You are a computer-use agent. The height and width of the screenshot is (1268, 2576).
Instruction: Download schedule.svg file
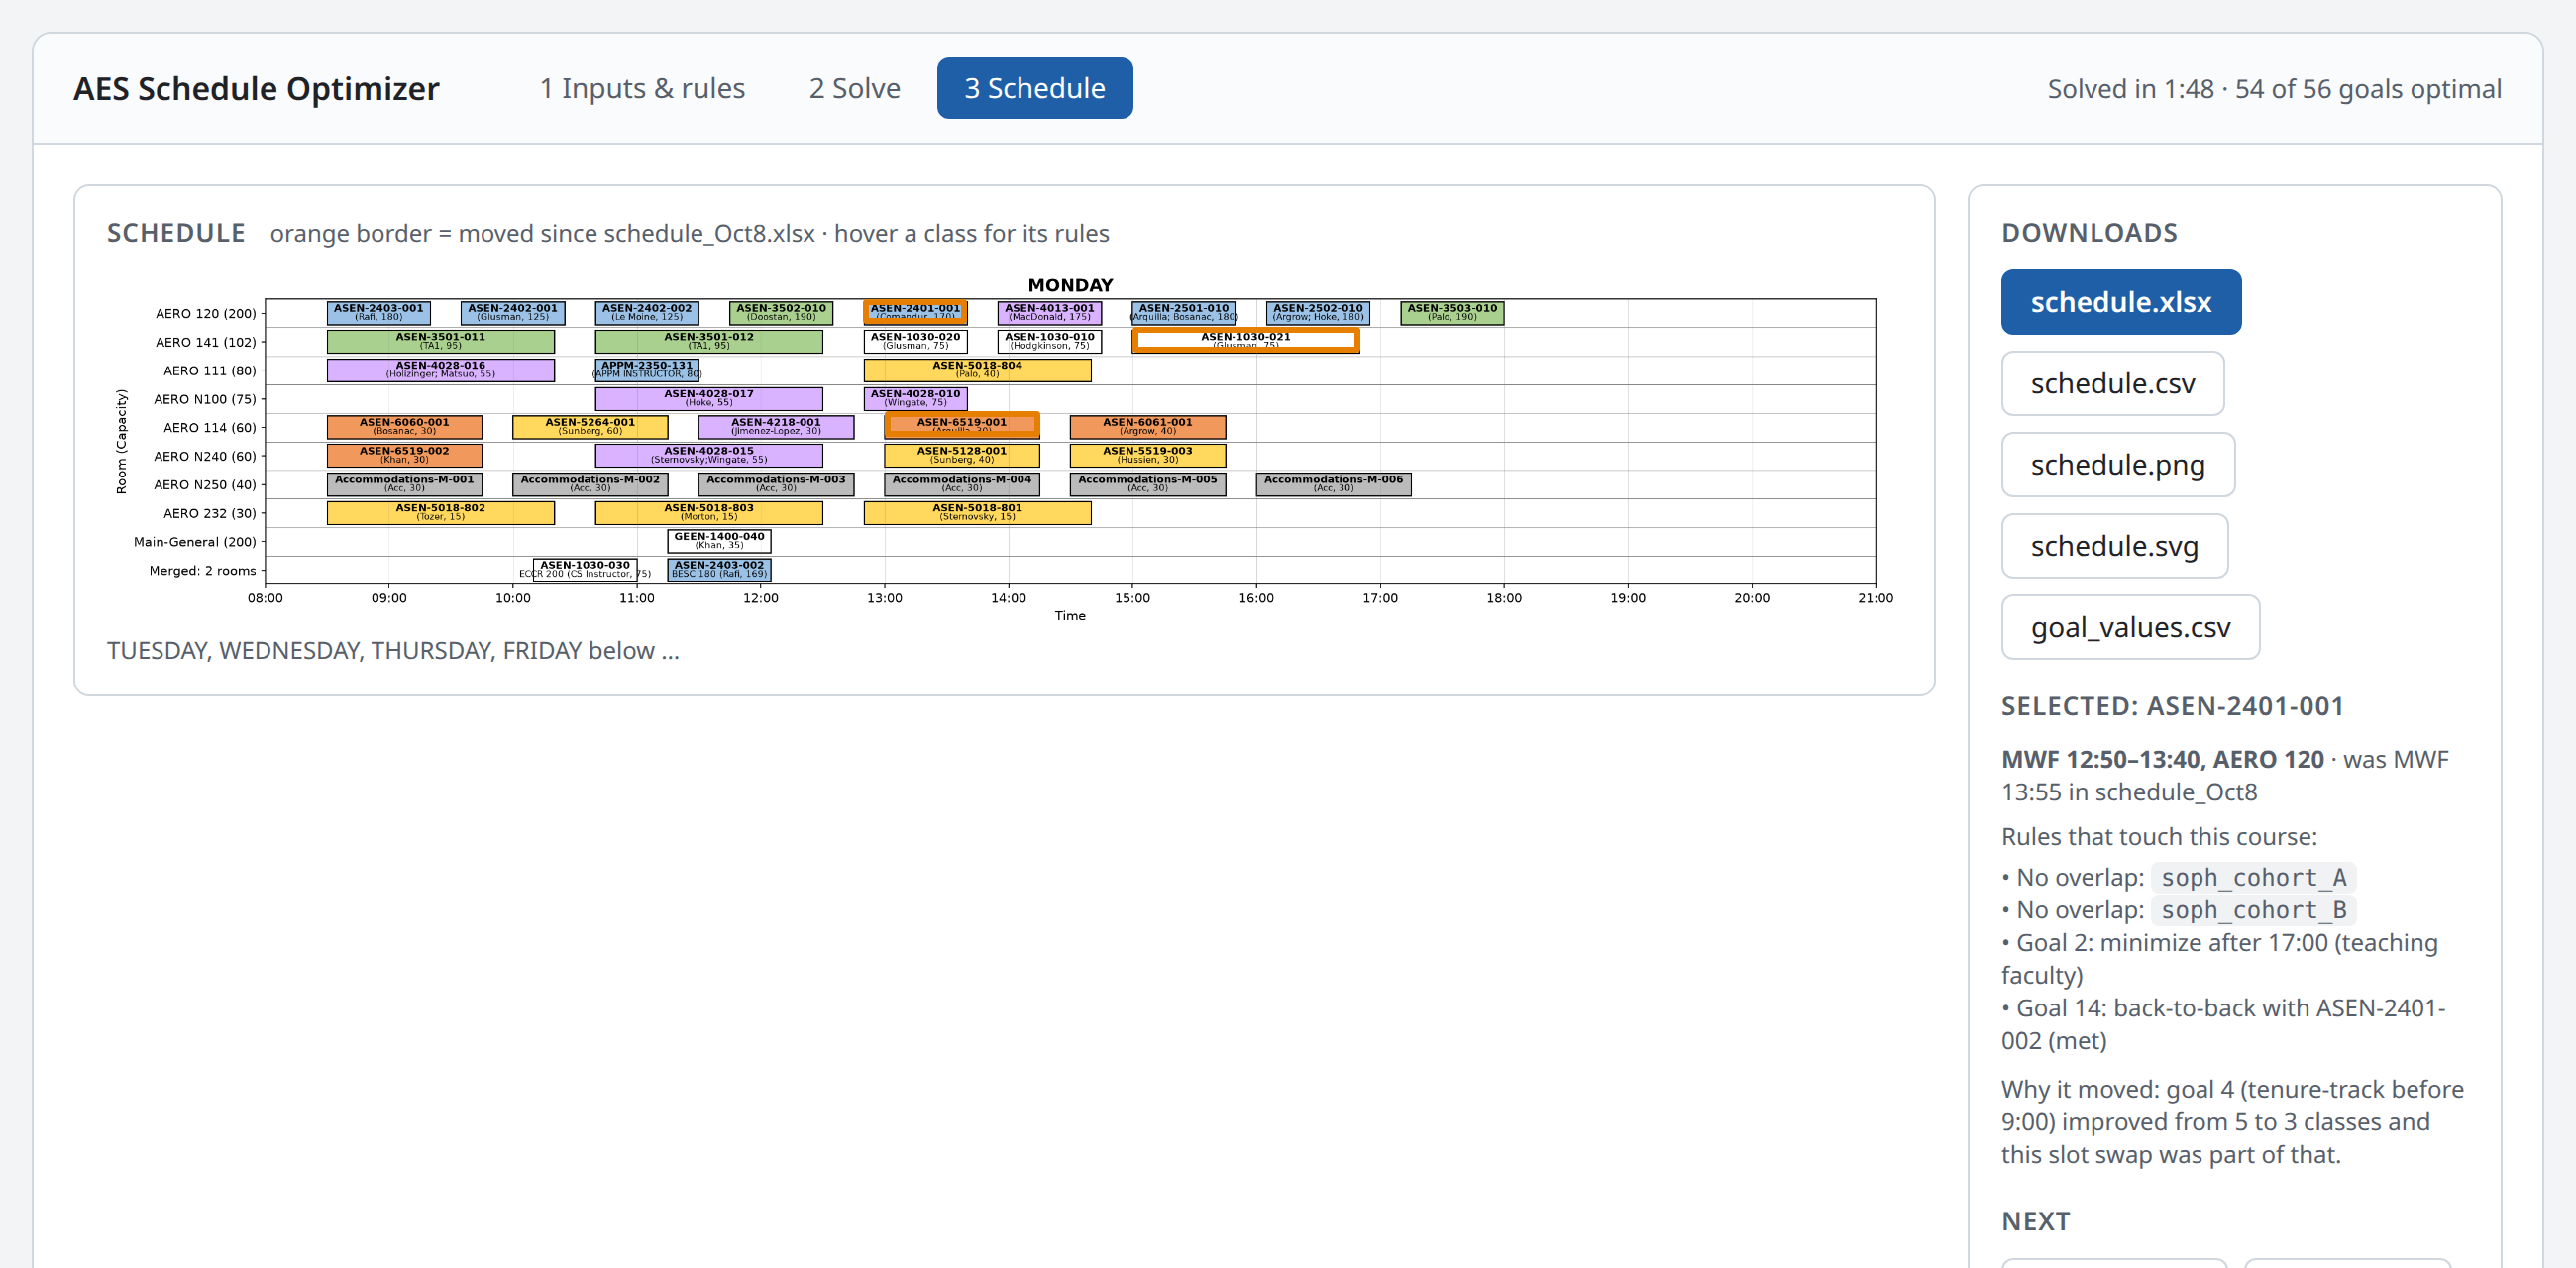(2114, 546)
